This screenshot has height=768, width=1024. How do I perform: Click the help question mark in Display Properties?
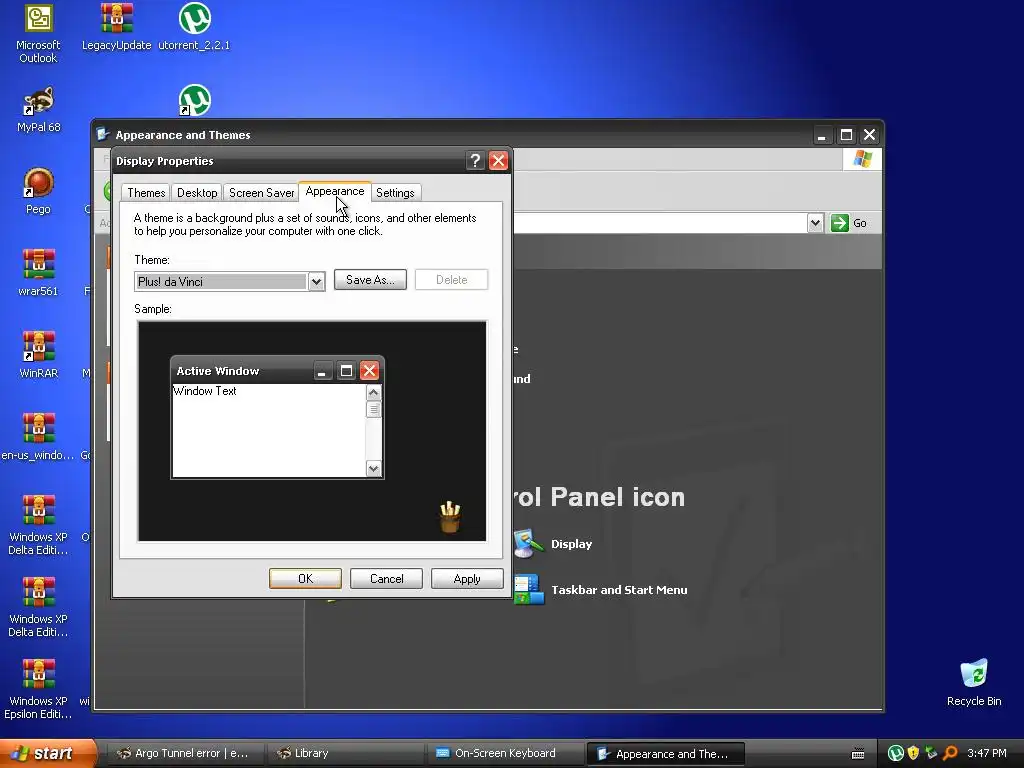[475, 161]
